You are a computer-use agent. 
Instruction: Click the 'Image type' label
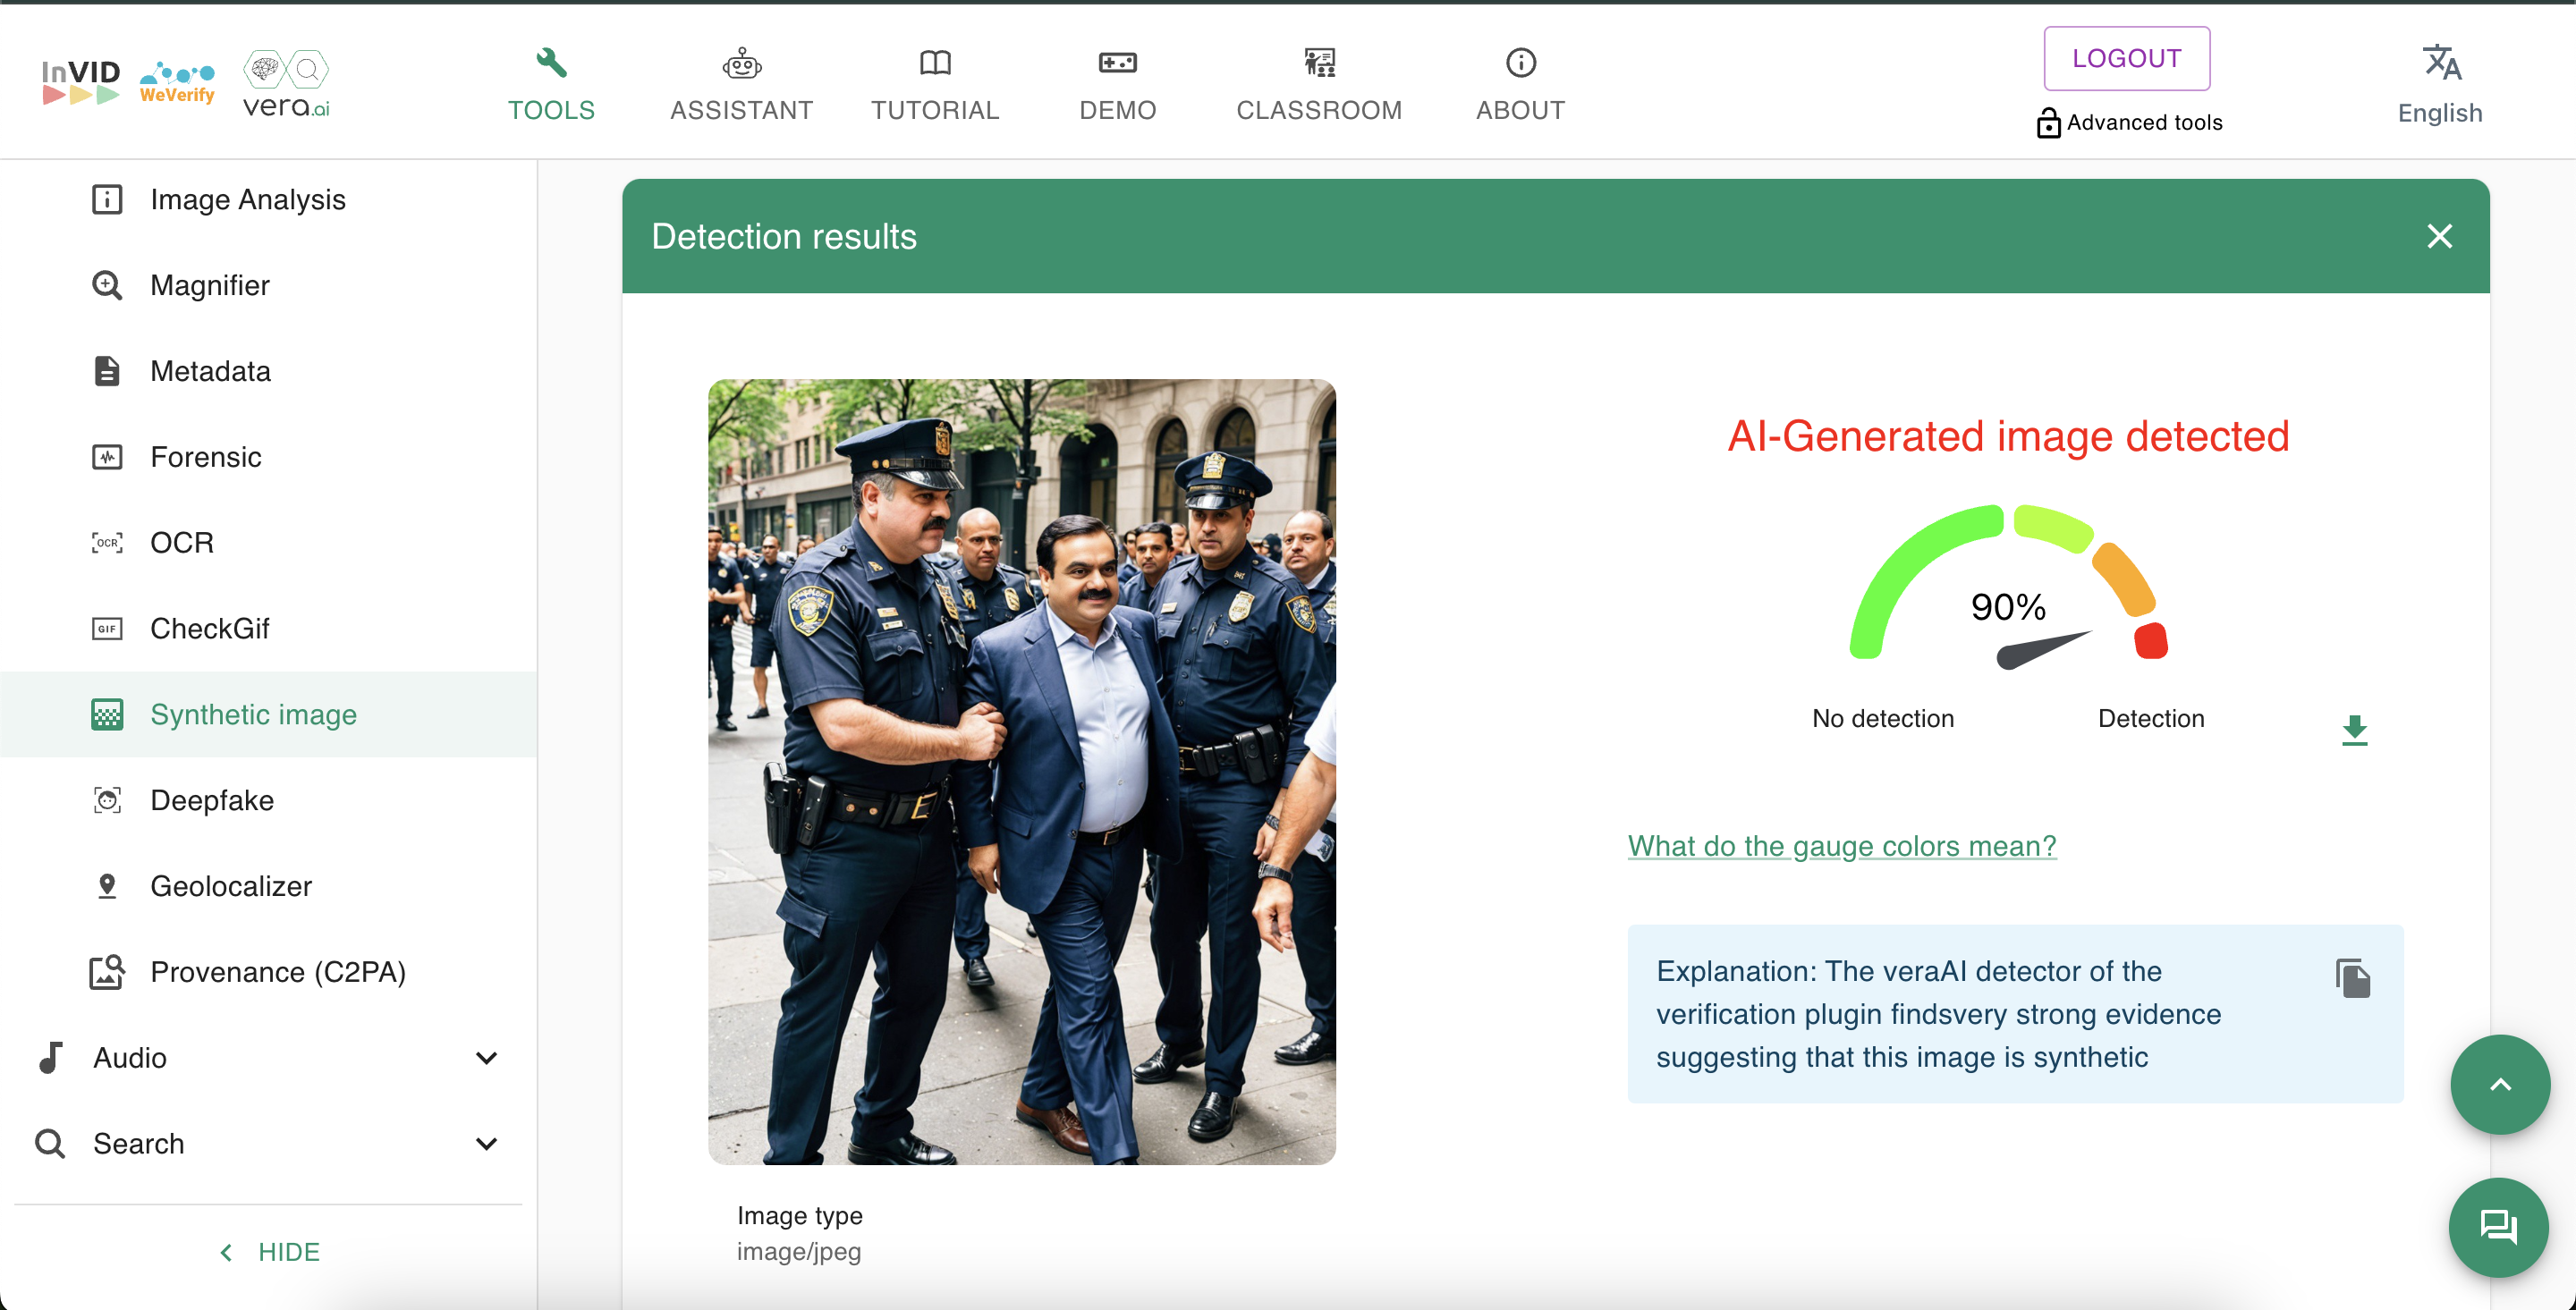coord(799,1215)
